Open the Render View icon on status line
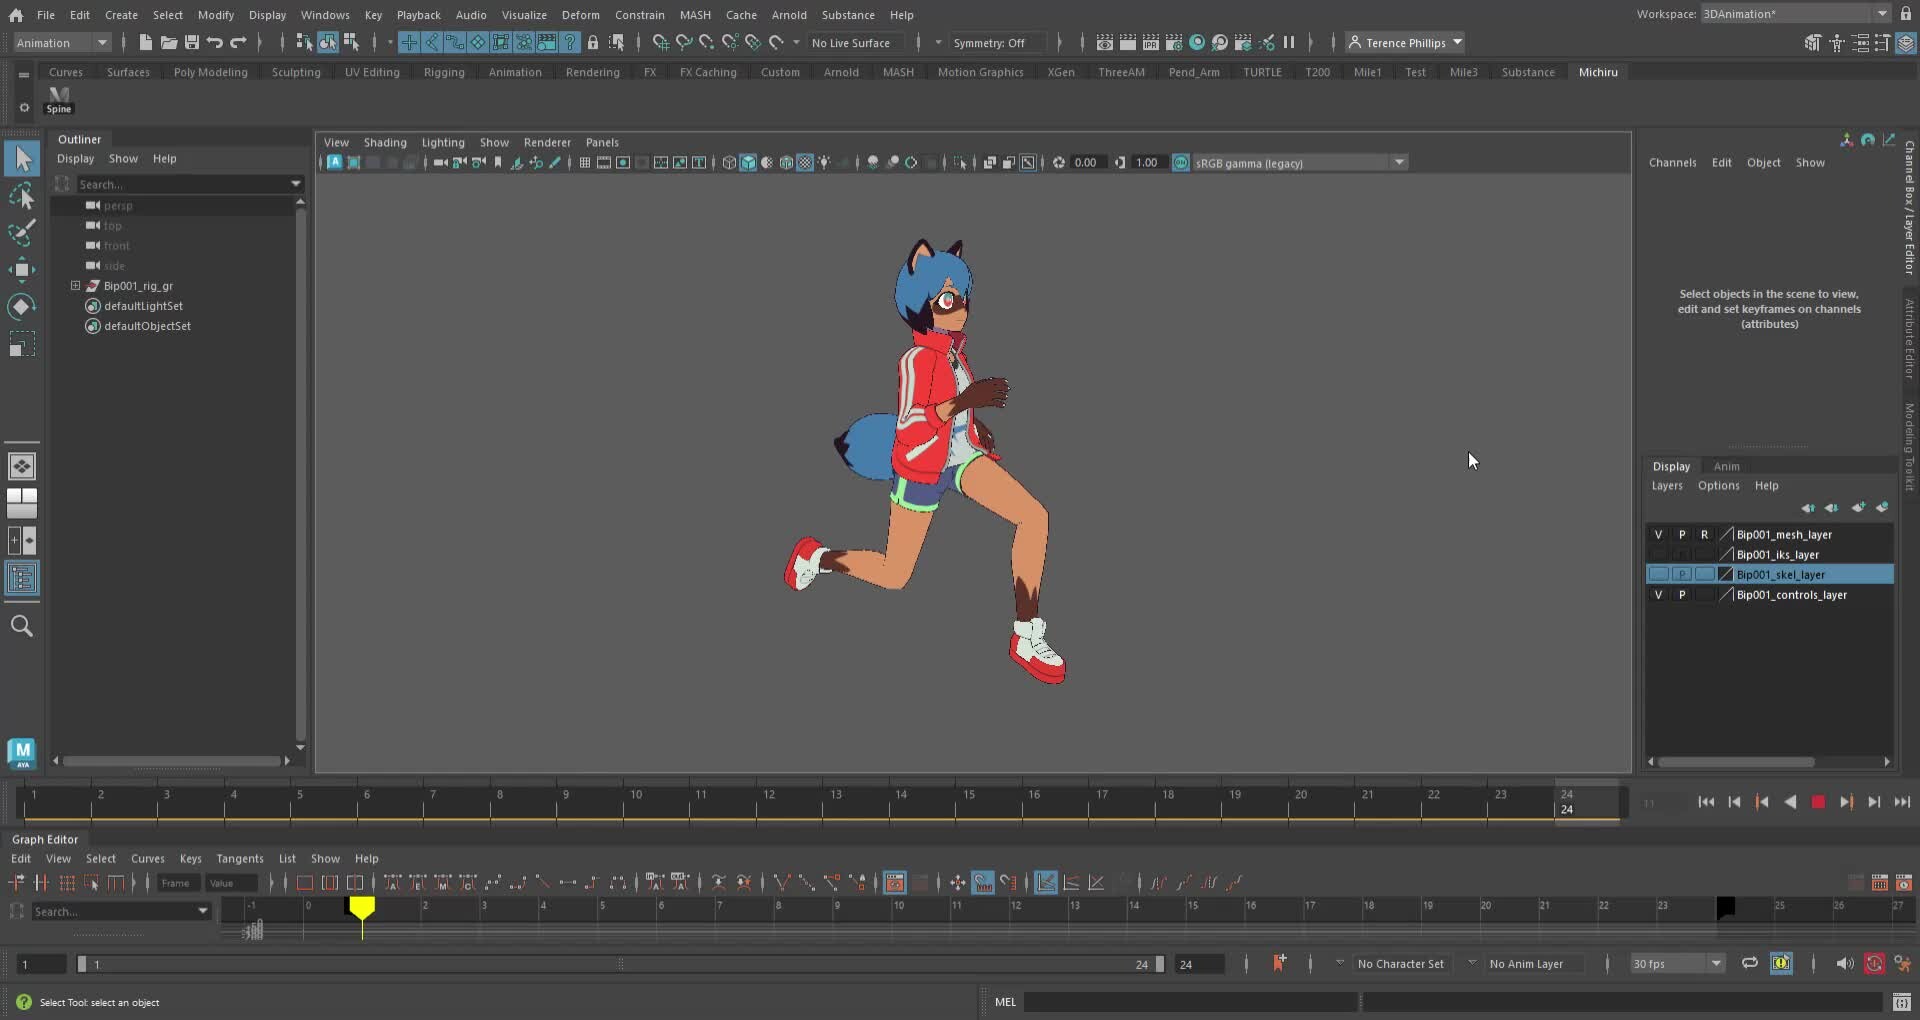 tap(1105, 42)
